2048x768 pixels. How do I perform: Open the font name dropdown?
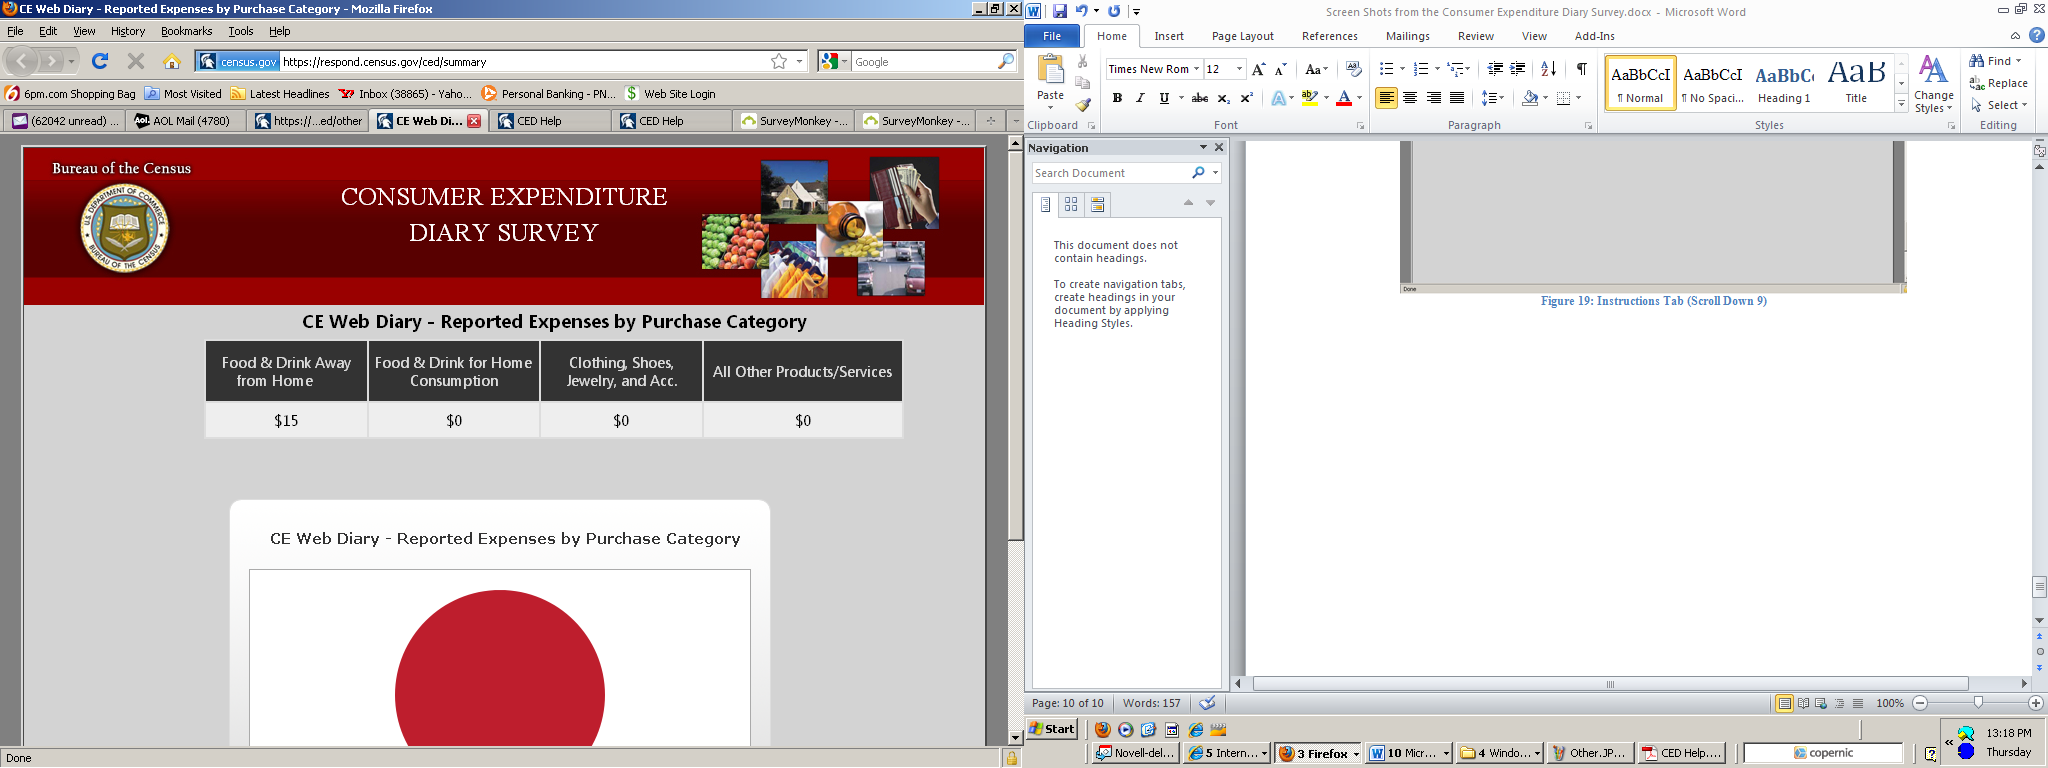tap(1196, 69)
